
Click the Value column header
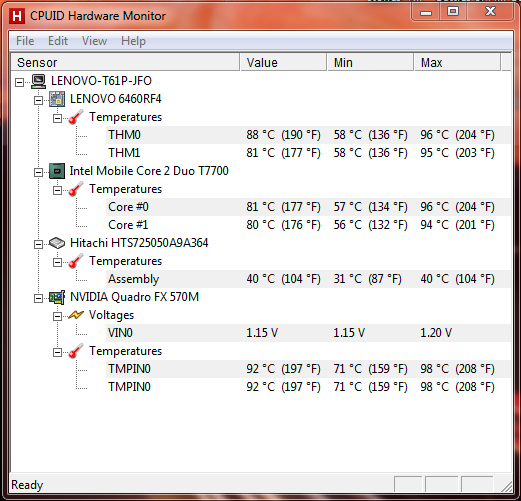283,62
